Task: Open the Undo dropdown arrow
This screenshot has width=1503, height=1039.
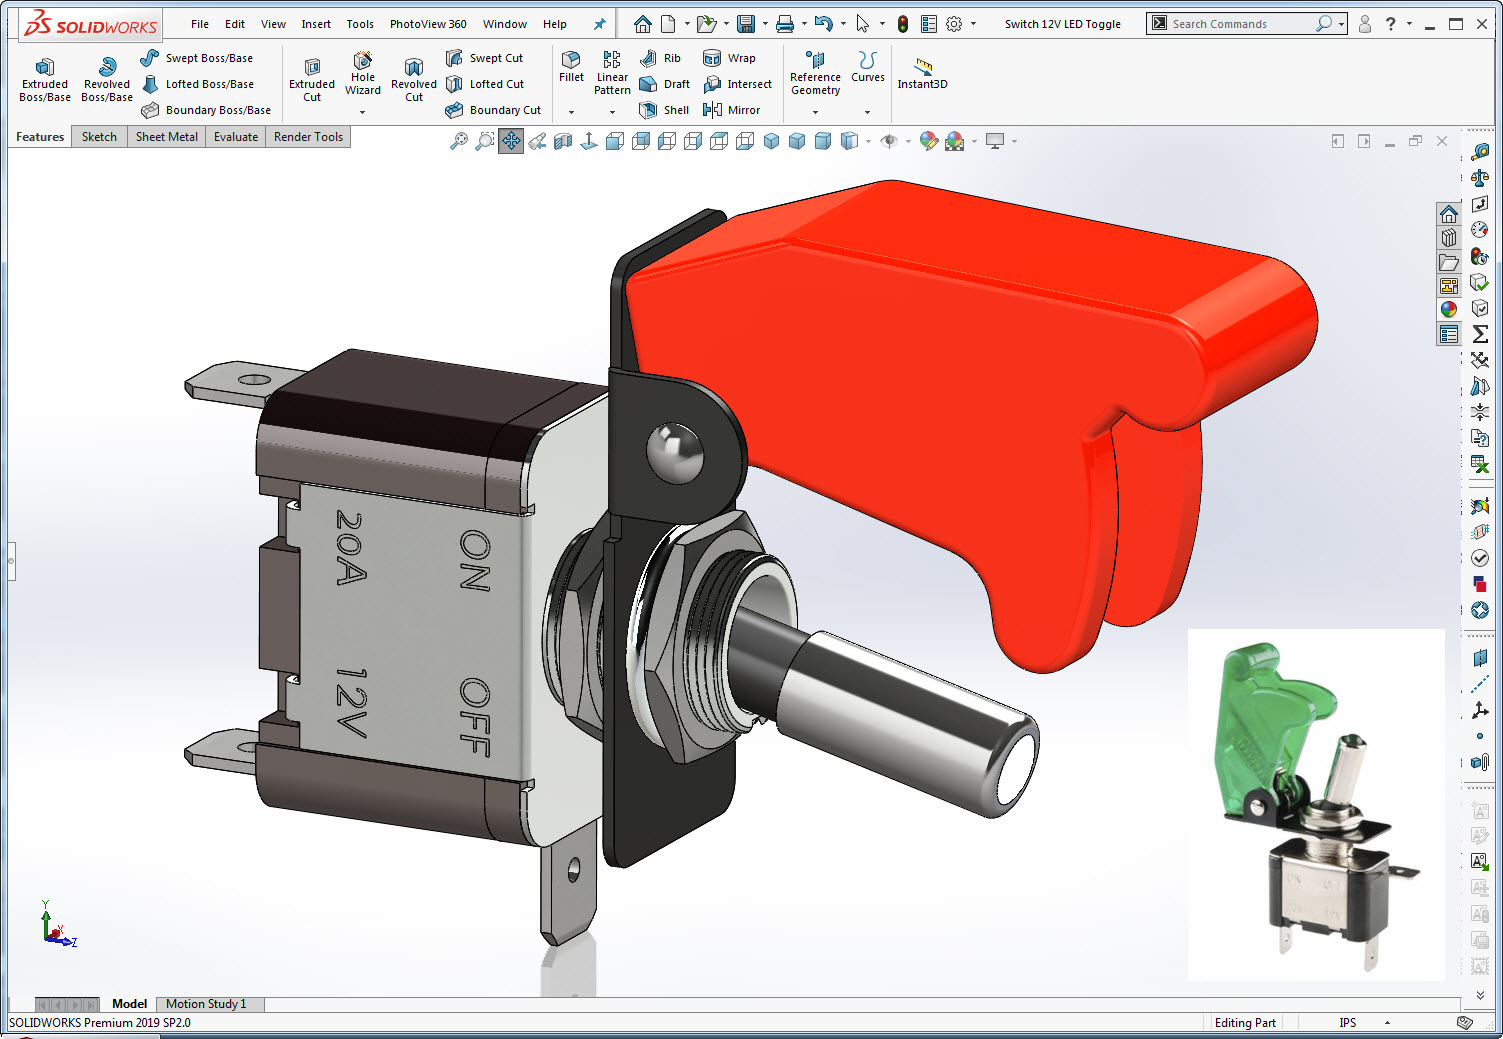Action: pyautogui.click(x=843, y=24)
